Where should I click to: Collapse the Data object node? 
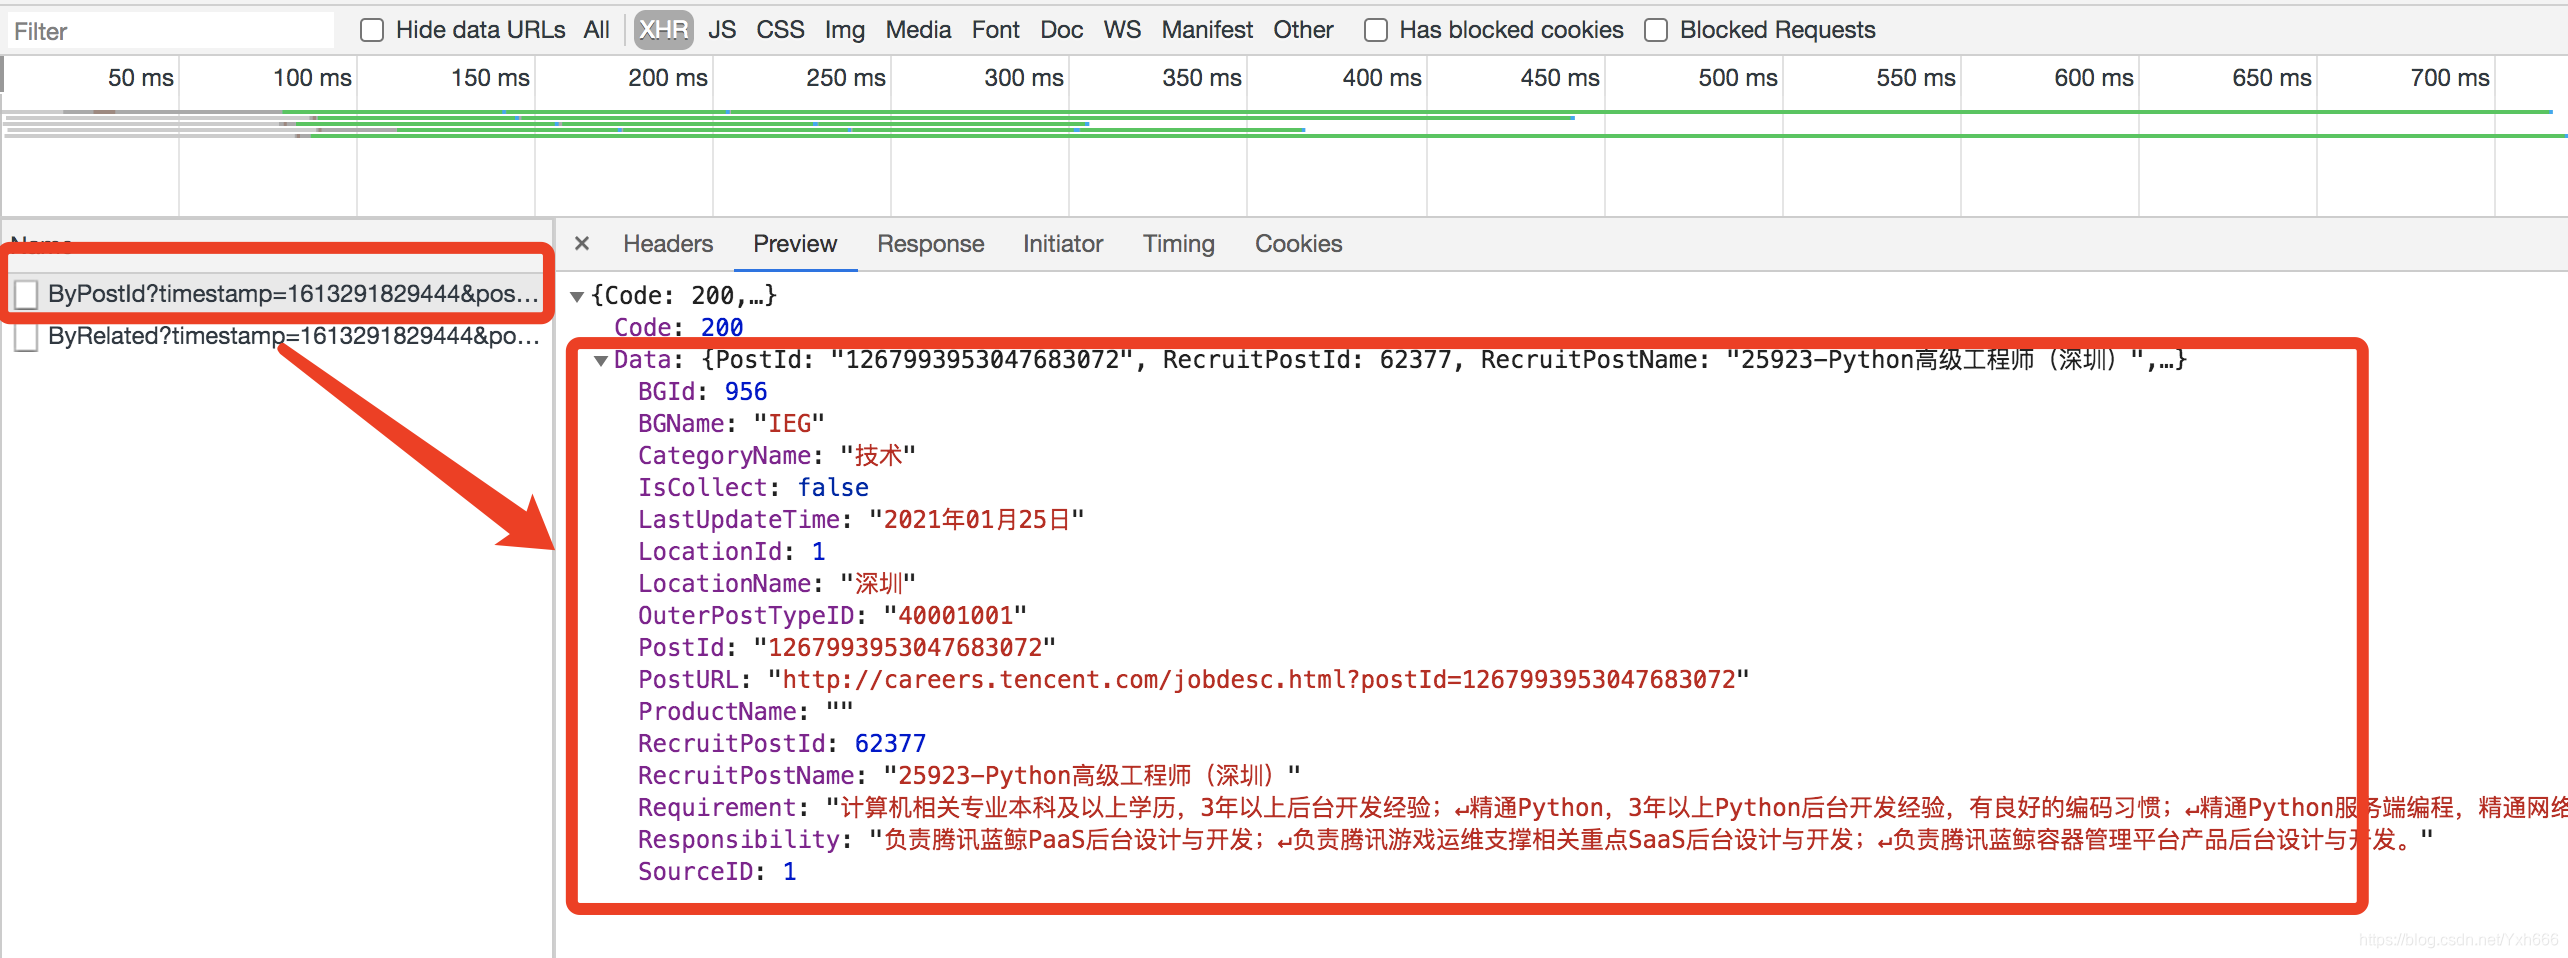coord(601,360)
